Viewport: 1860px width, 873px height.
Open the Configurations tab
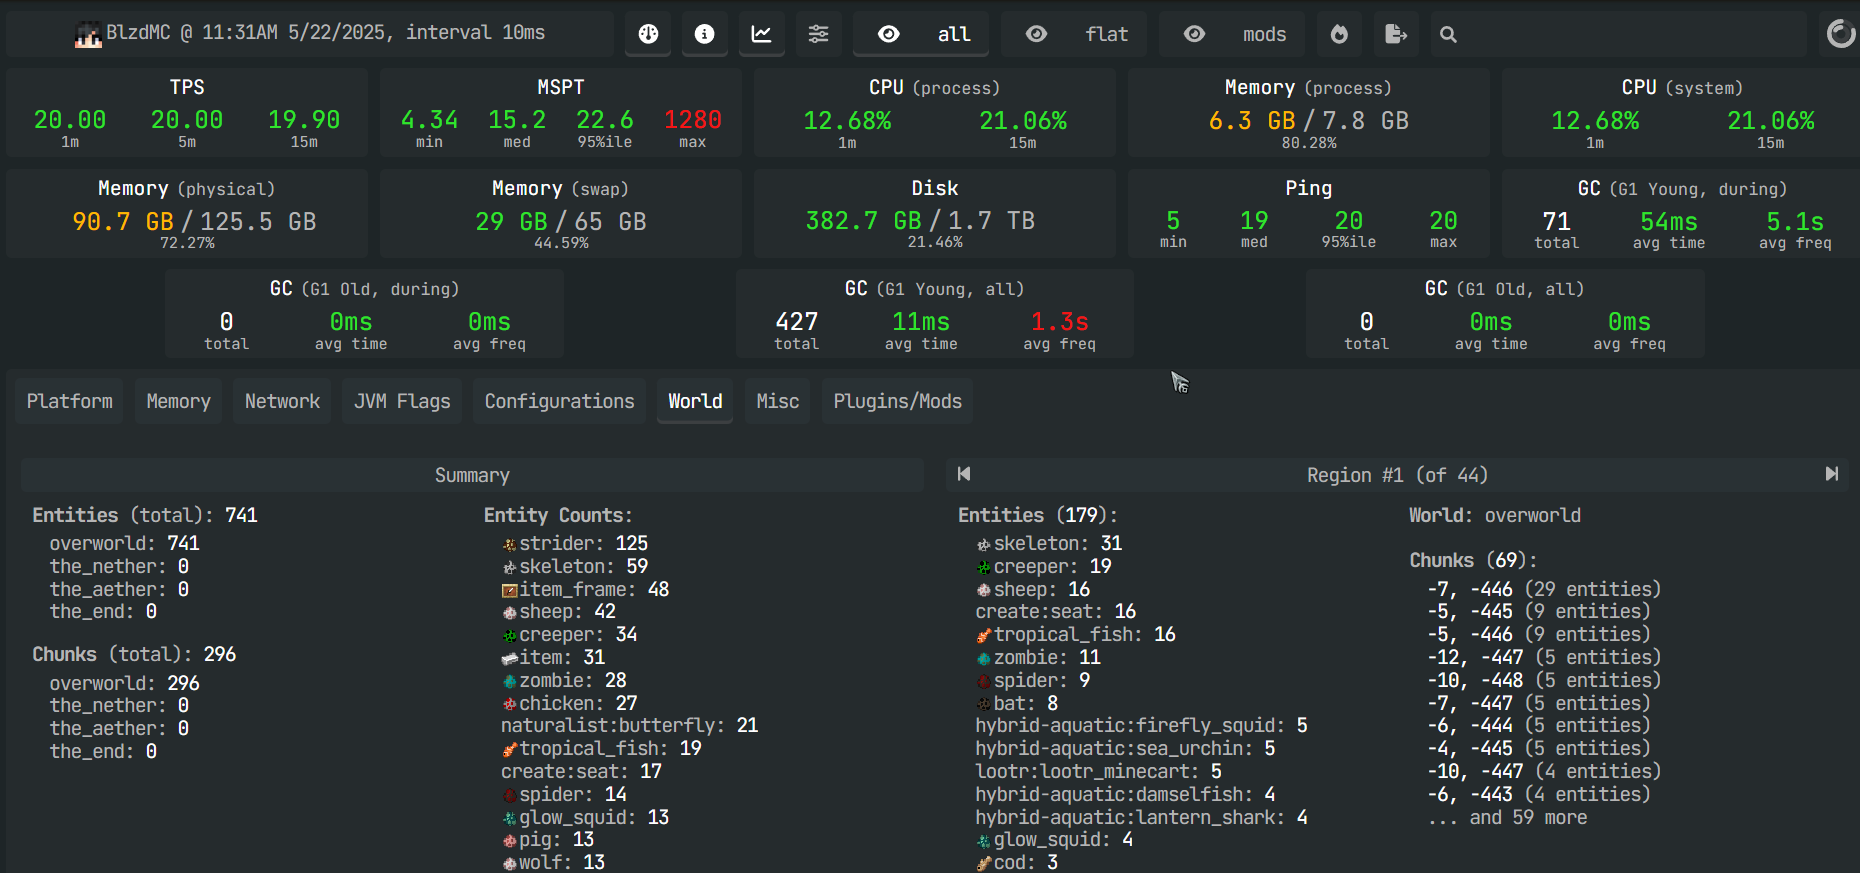(x=559, y=401)
